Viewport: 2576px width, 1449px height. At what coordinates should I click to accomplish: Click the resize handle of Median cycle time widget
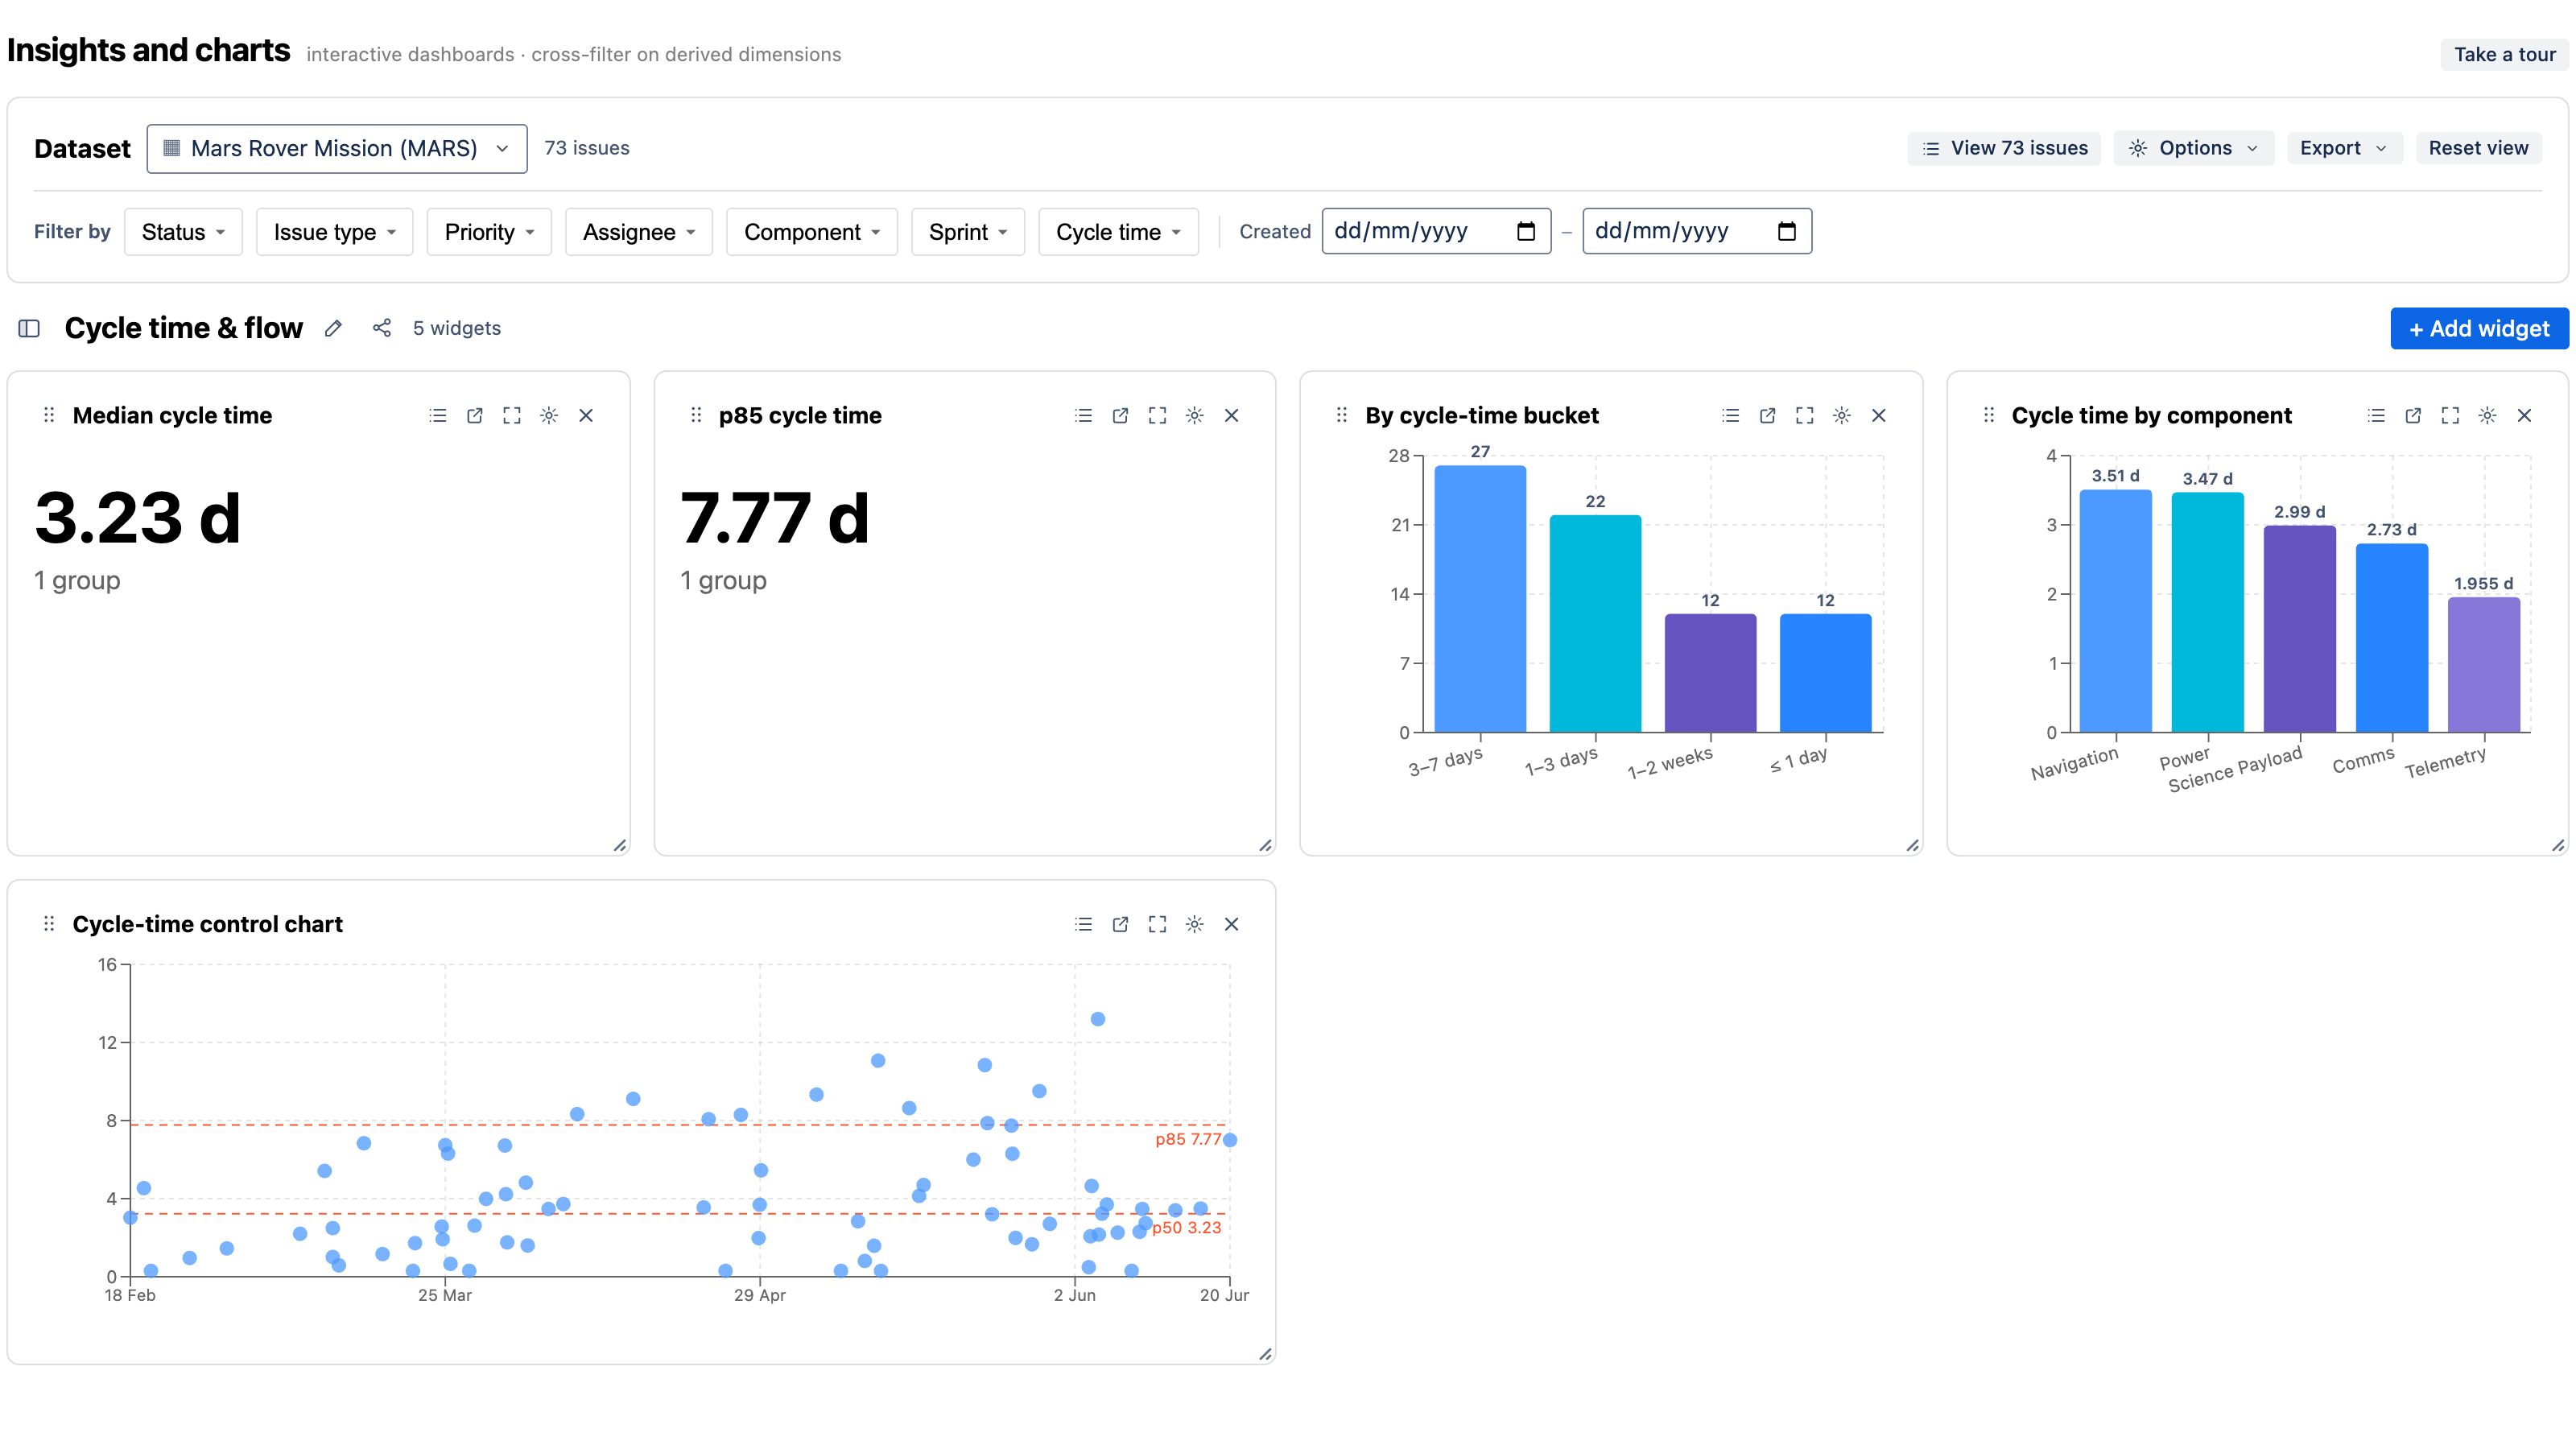point(620,845)
